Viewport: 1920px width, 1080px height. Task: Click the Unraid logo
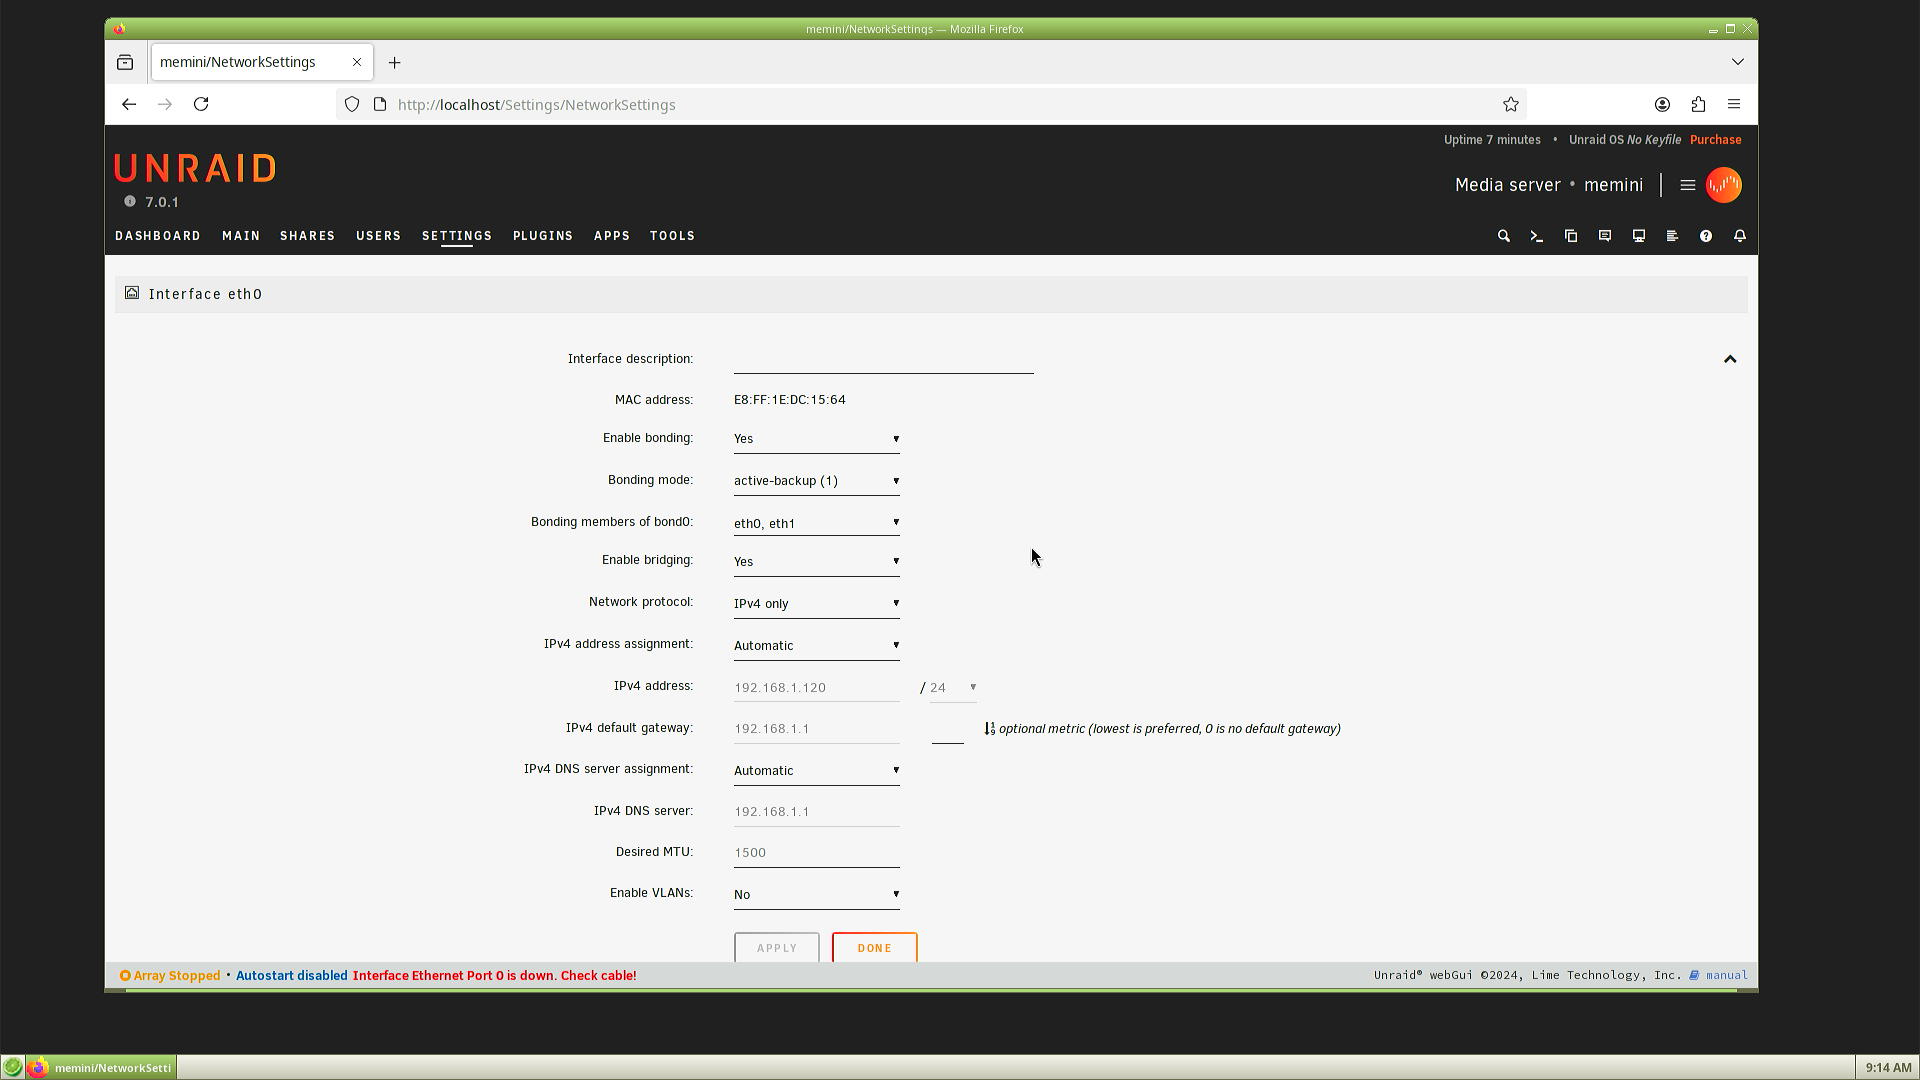[195, 169]
